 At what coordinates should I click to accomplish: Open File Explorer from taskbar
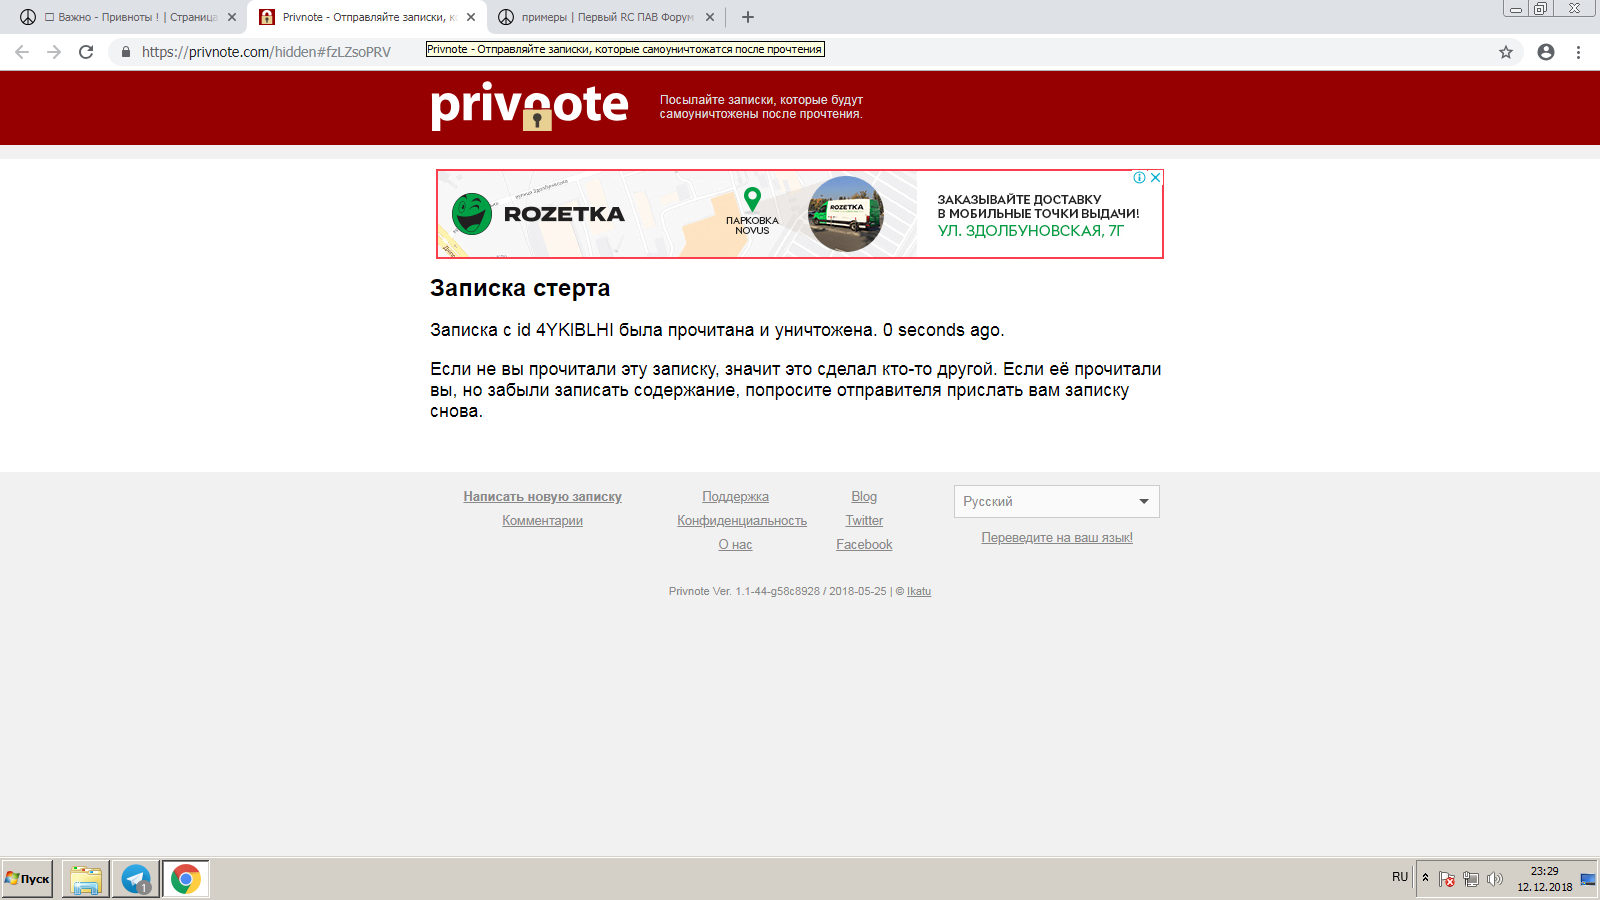86,879
